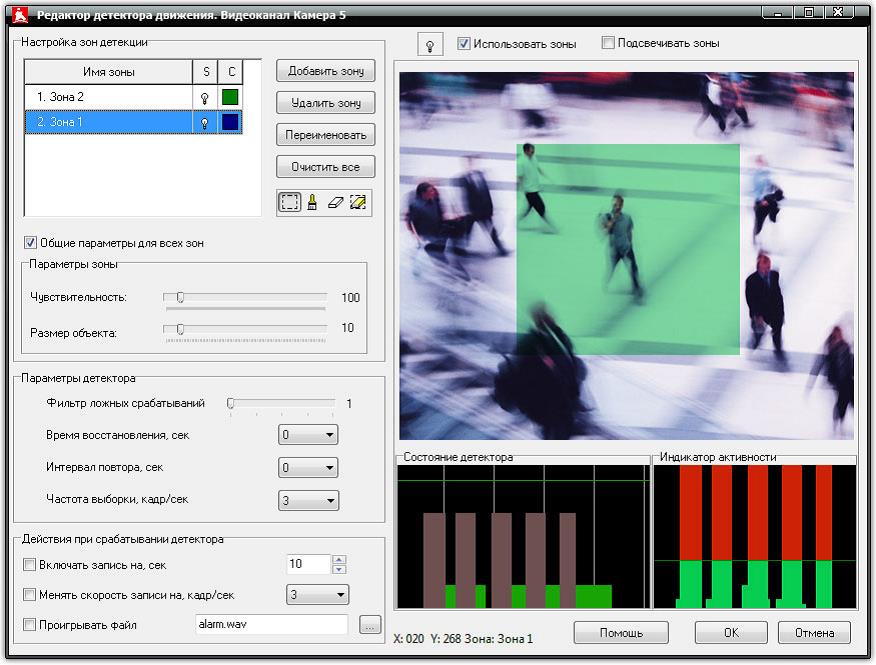The image size is (876, 665).
Task: Click the light bulb button above video
Action: pyautogui.click(x=430, y=45)
